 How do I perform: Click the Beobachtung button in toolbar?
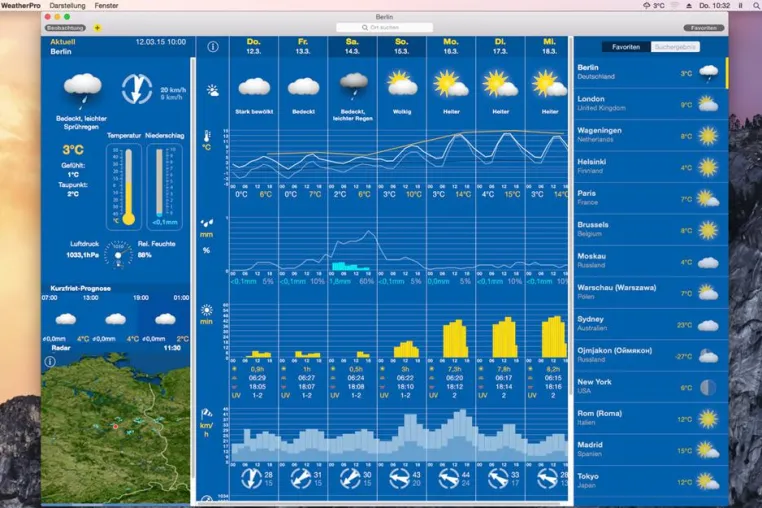(65, 28)
